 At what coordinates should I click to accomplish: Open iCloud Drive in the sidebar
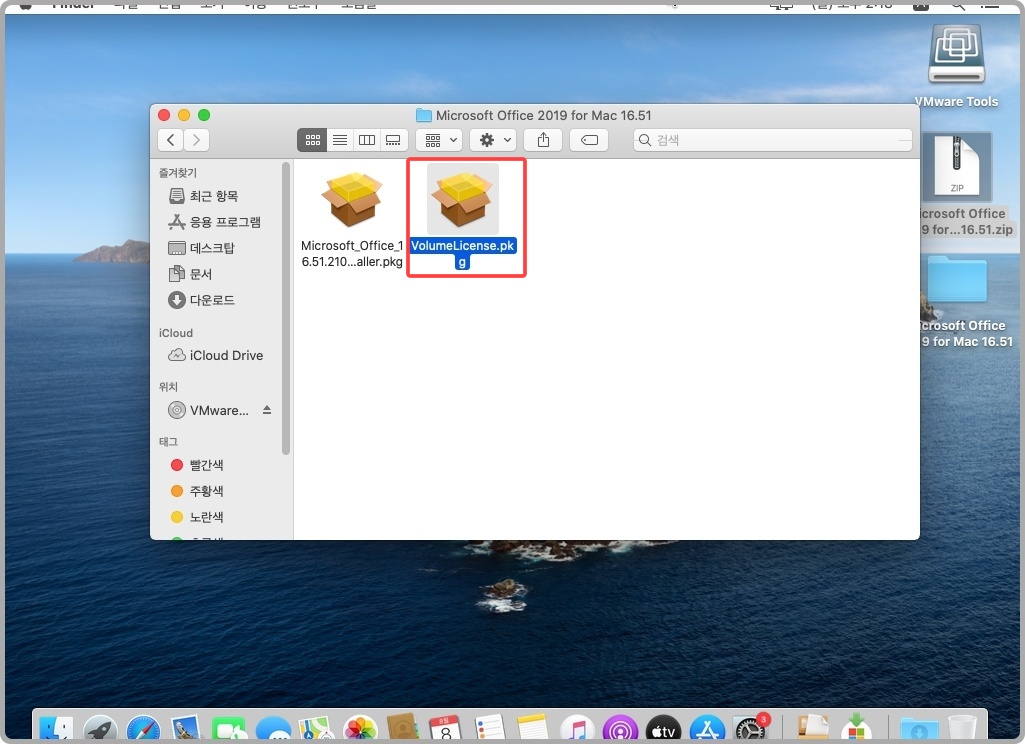click(216, 355)
